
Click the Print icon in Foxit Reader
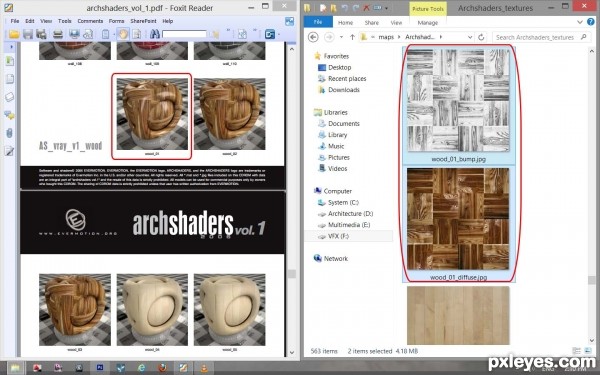[x=58, y=34]
